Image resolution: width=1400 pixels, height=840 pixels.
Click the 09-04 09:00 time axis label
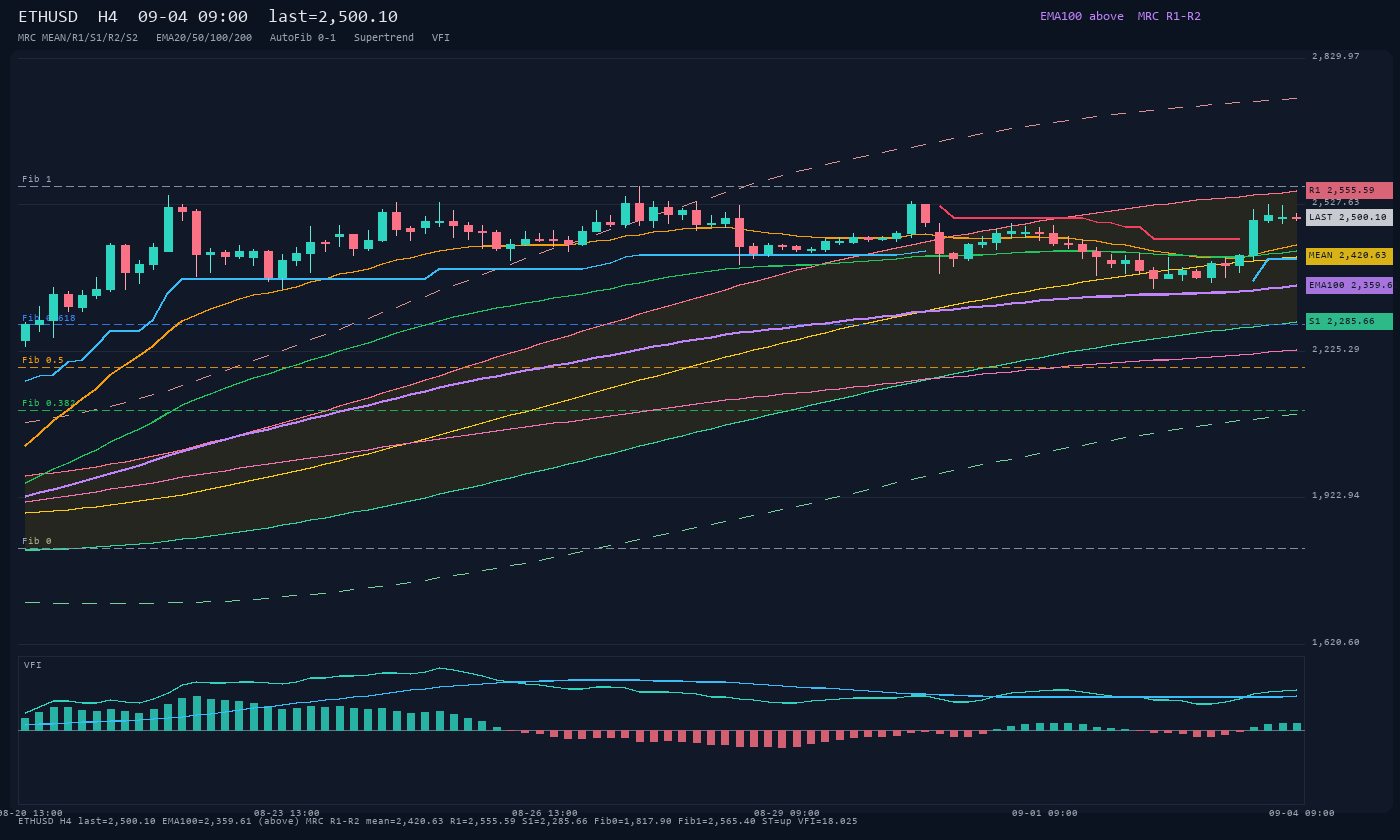pos(1302,813)
